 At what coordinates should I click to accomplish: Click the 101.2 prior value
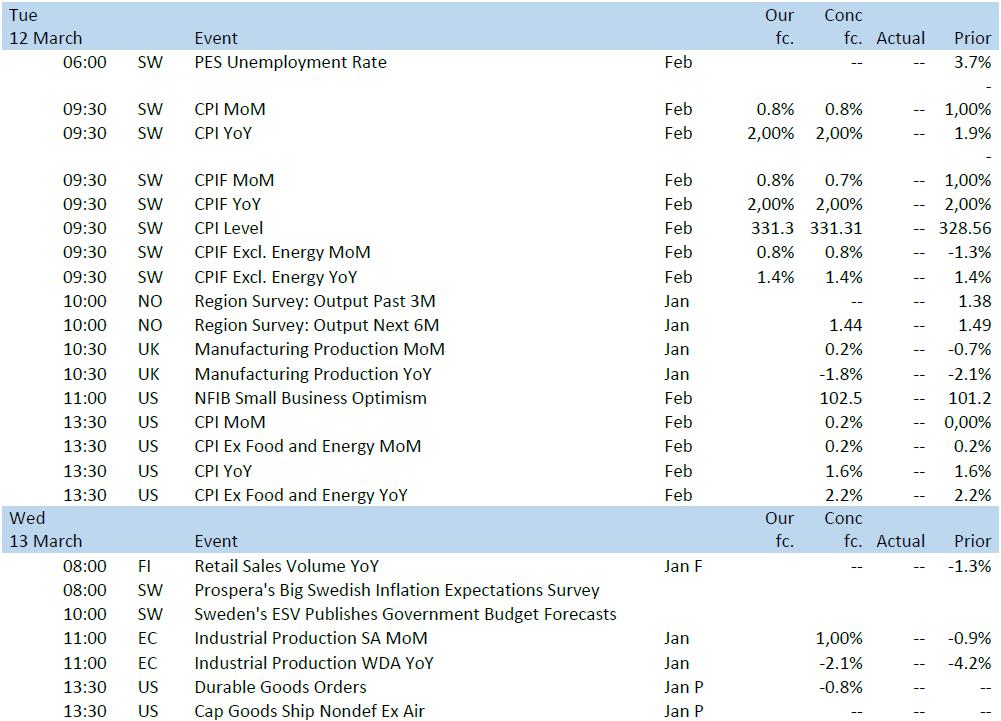[x=970, y=398]
